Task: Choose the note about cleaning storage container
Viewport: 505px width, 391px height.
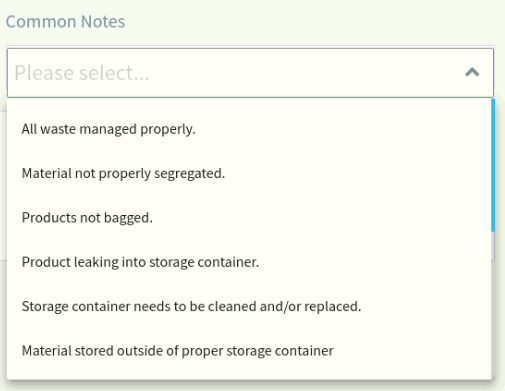Action: 249,306
